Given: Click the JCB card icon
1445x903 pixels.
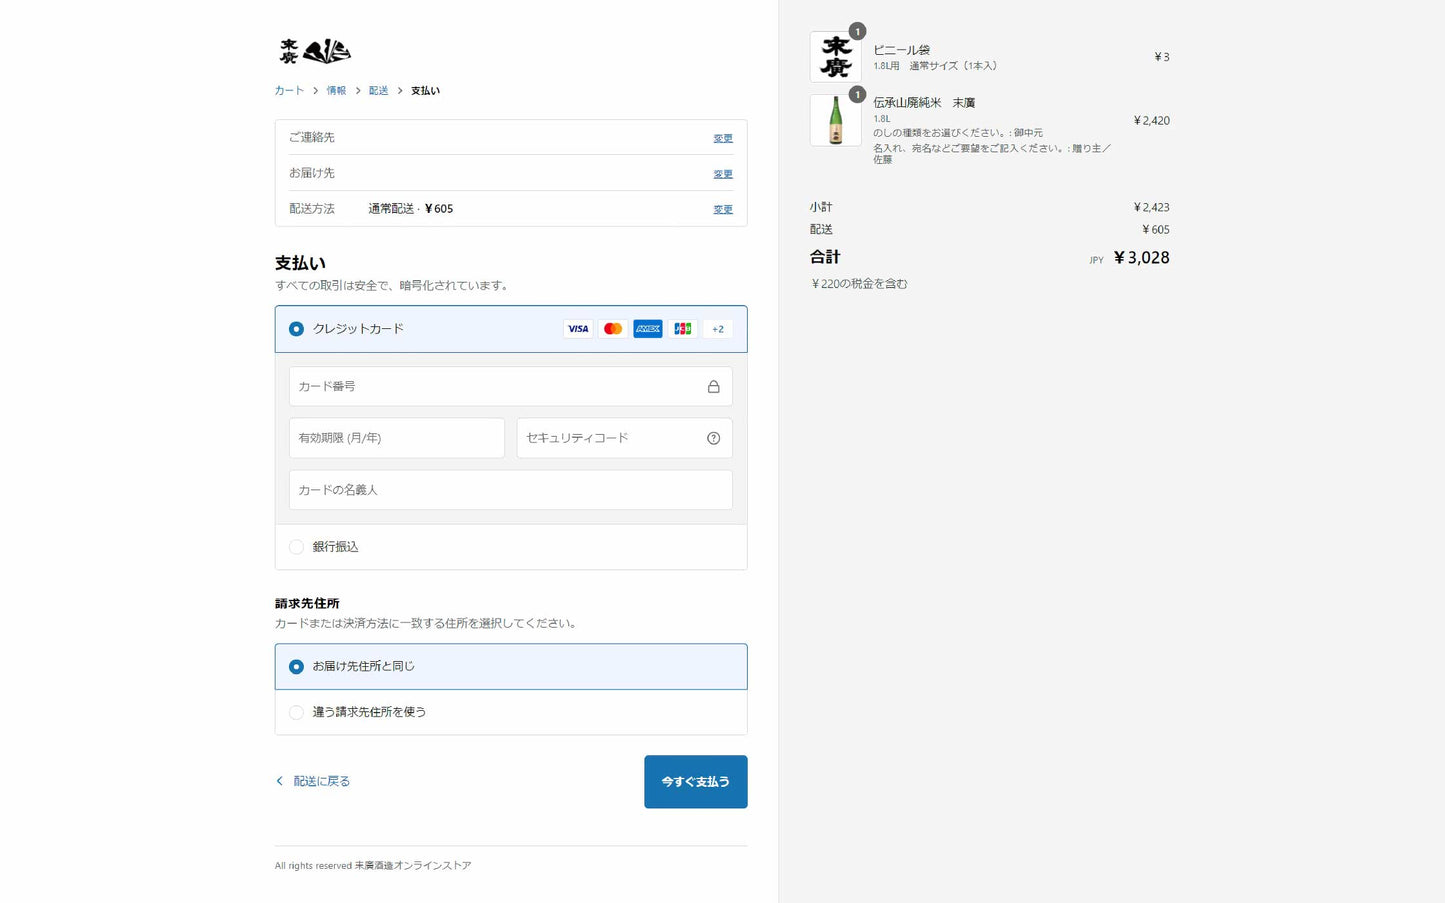Looking at the screenshot, I should click(683, 329).
